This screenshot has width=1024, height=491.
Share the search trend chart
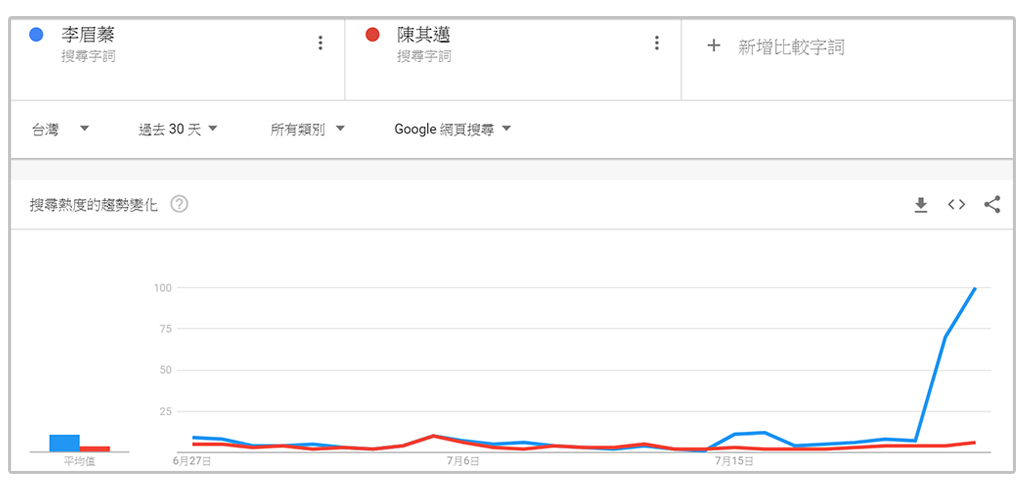click(x=992, y=205)
